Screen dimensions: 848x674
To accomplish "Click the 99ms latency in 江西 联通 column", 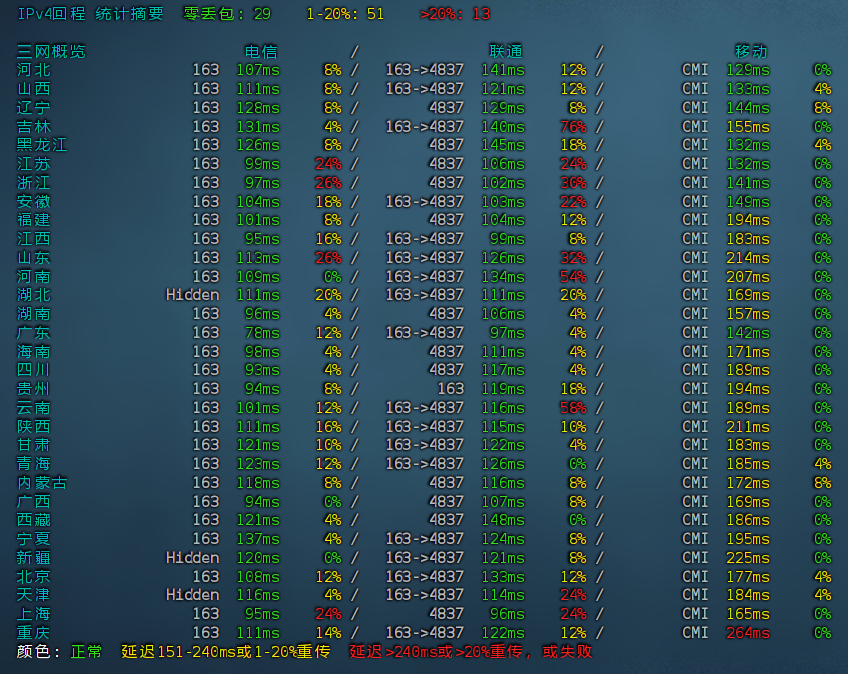I will pyautogui.click(x=507, y=239).
